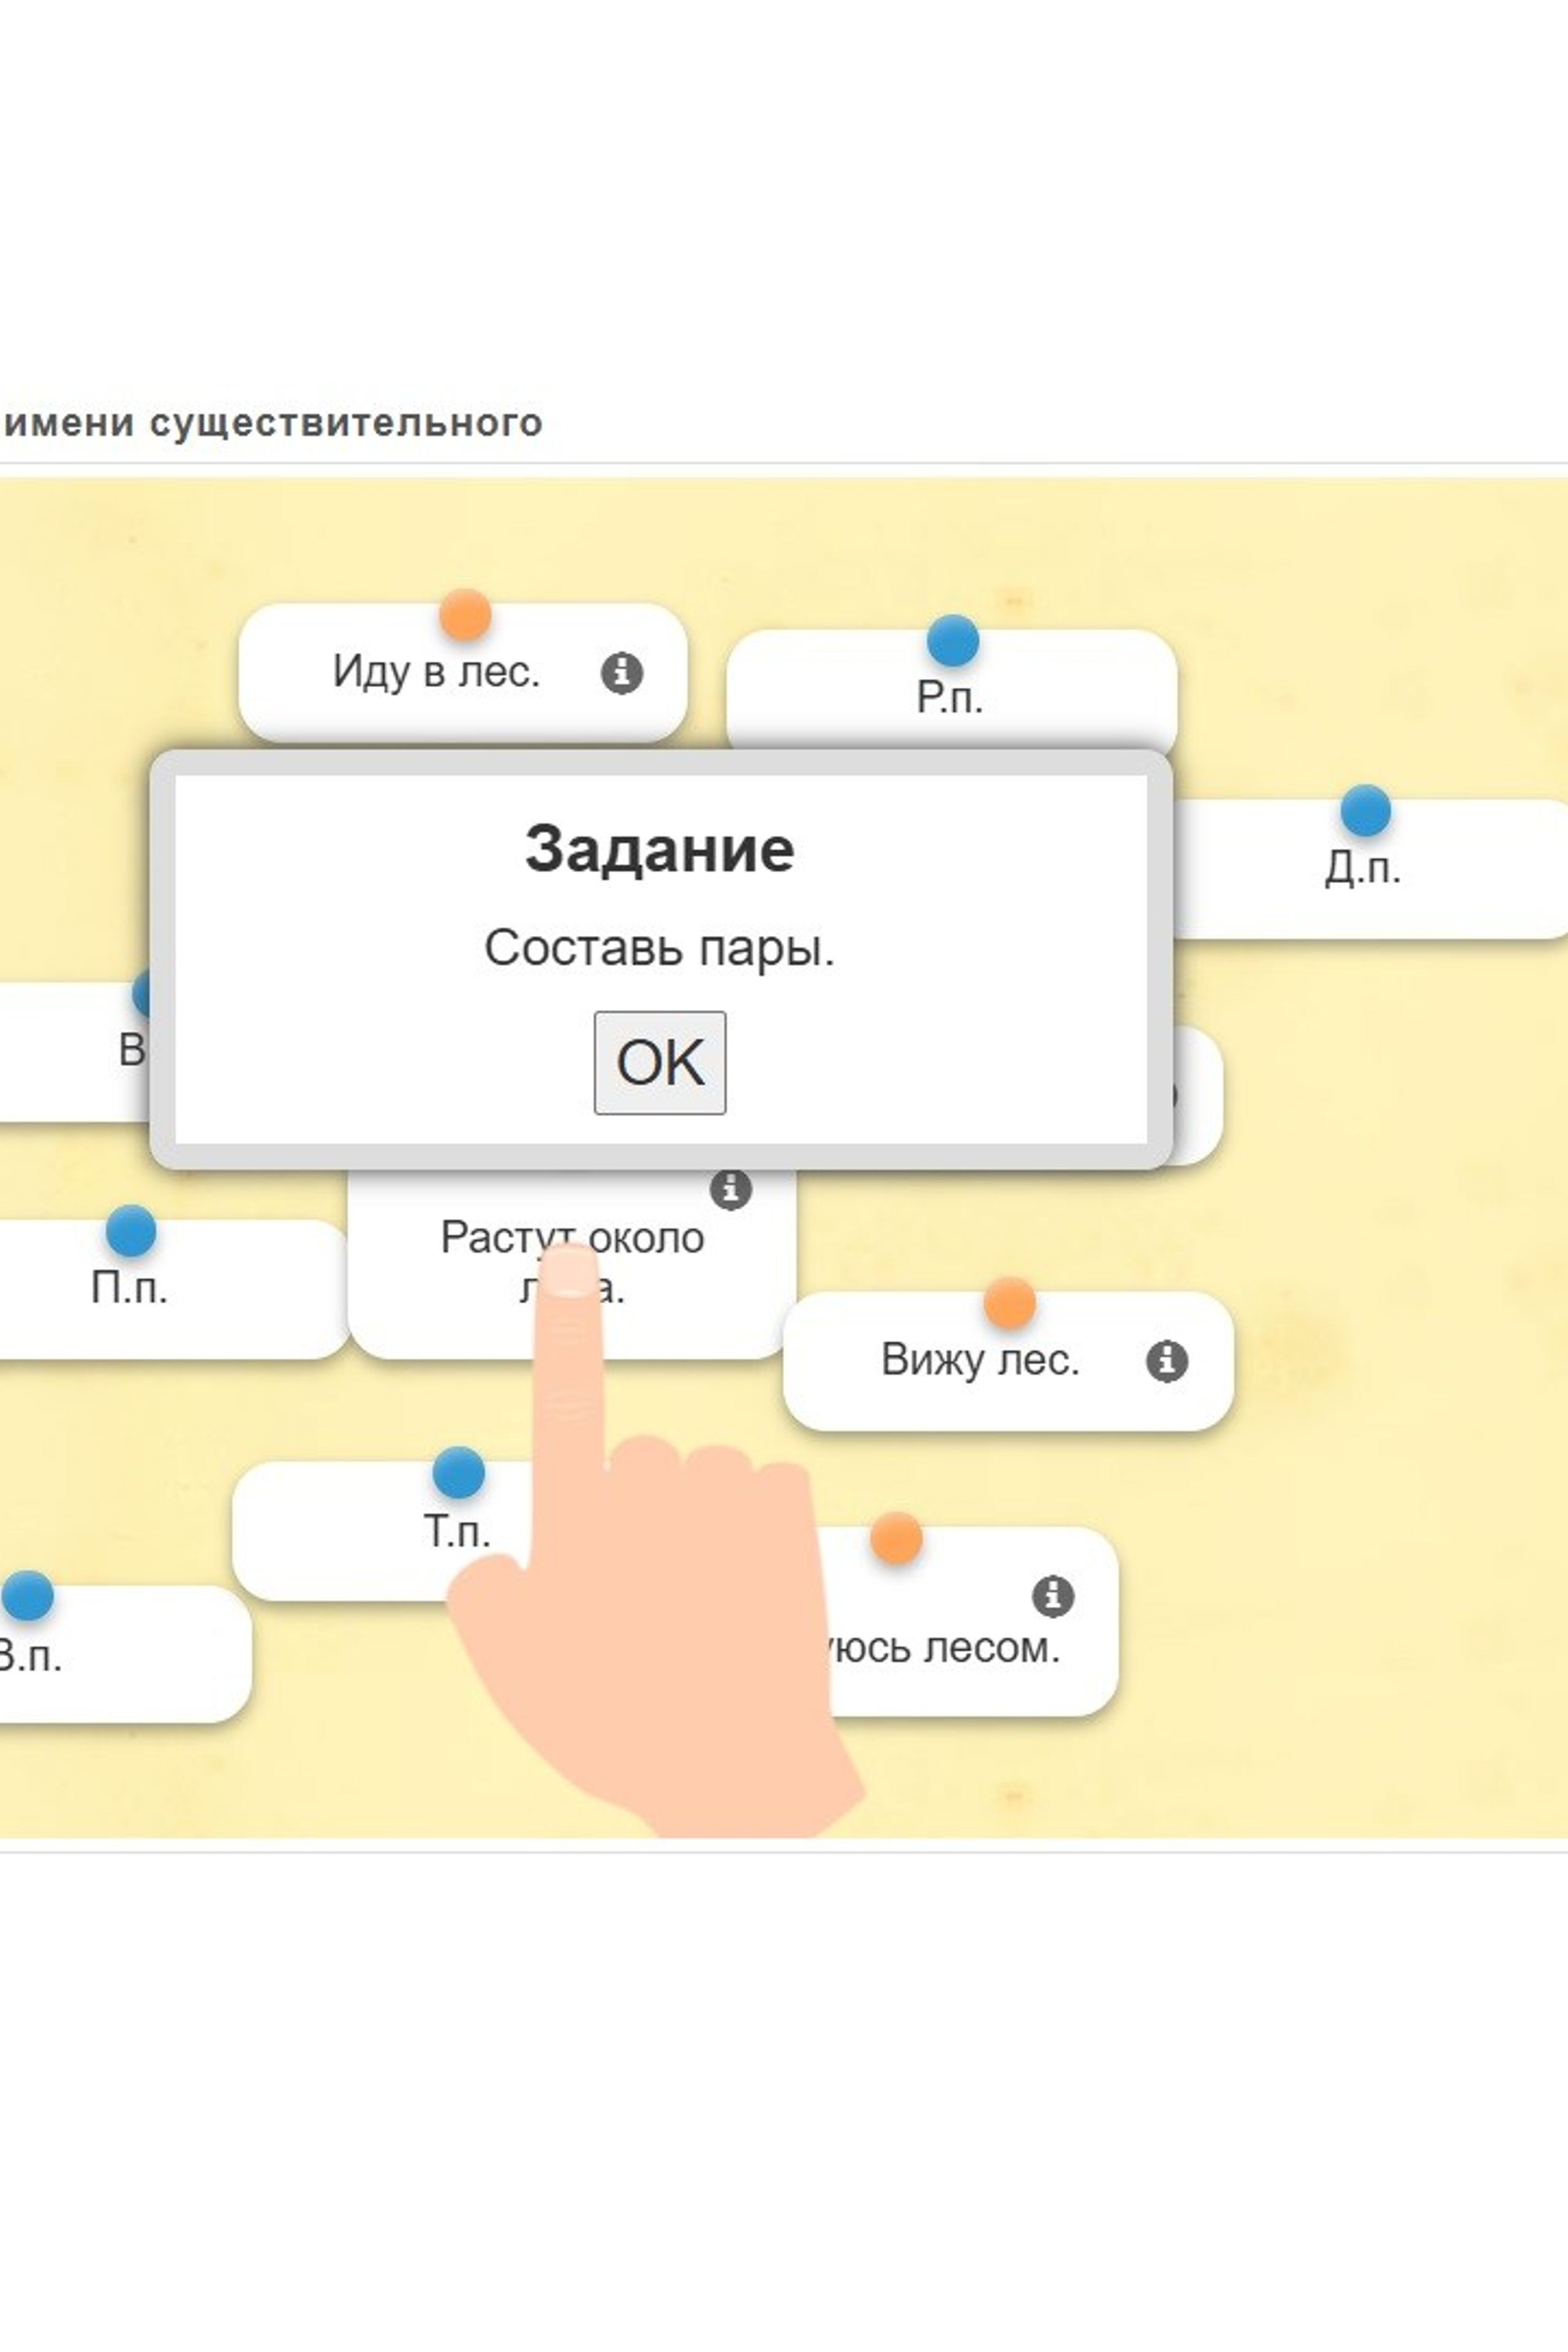This screenshot has height=2352, width=1568.
Task: Click the OK button in the Задание dialog
Action: (x=660, y=1062)
